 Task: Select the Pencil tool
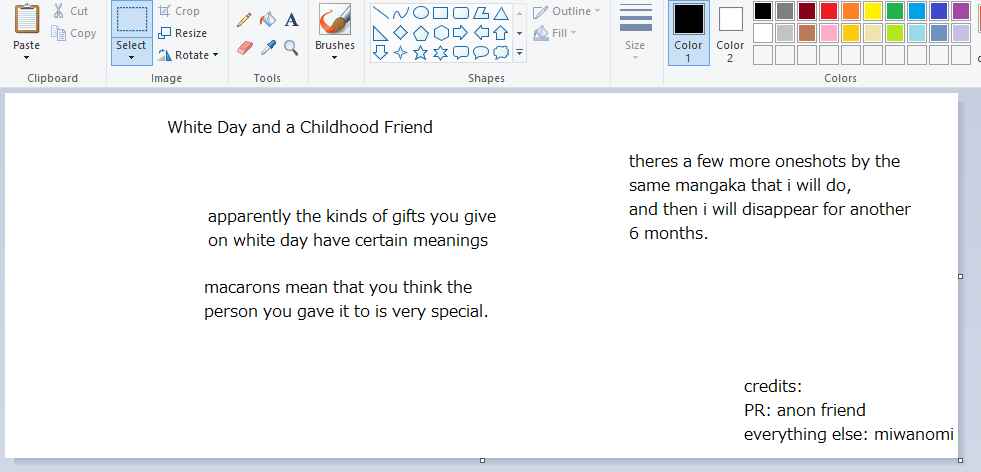(x=244, y=20)
